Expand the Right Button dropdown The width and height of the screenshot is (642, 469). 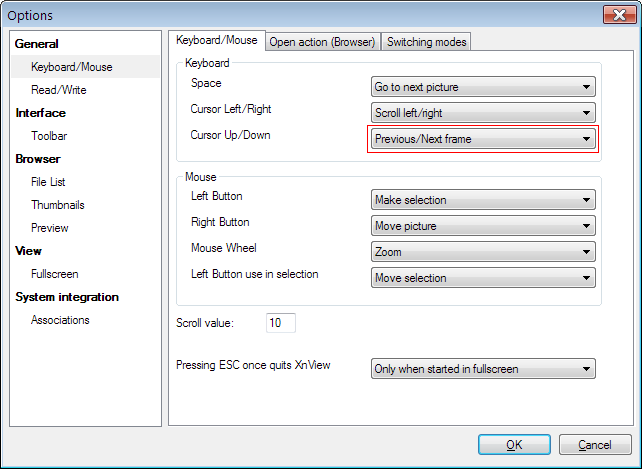click(x=483, y=226)
